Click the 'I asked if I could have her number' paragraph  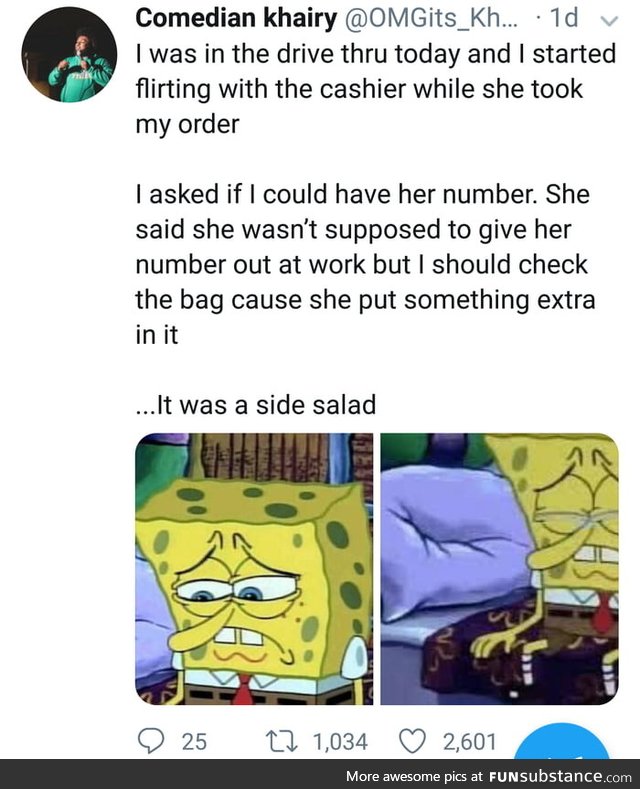tap(365, 264)
